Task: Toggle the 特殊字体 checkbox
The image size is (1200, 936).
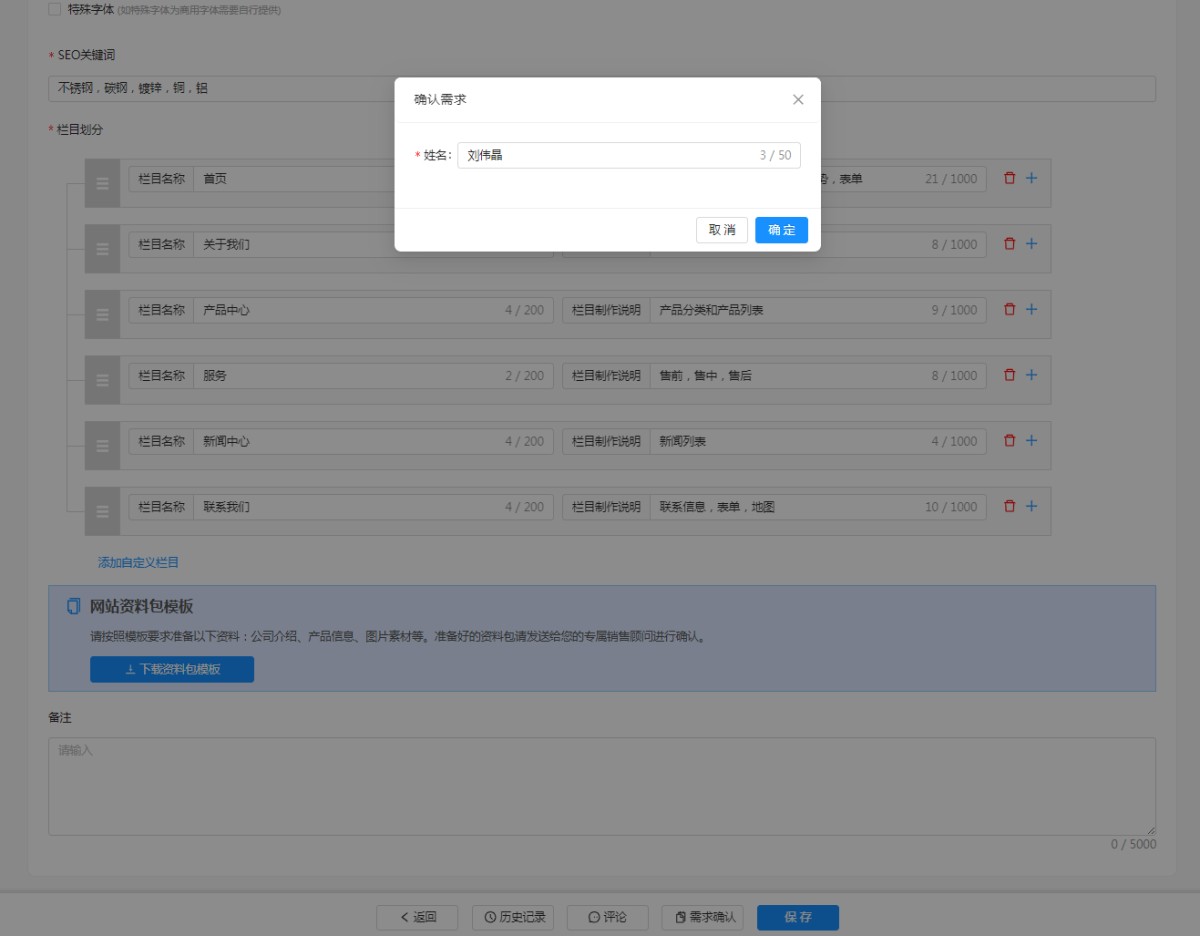Action: [x=55, y=9]
